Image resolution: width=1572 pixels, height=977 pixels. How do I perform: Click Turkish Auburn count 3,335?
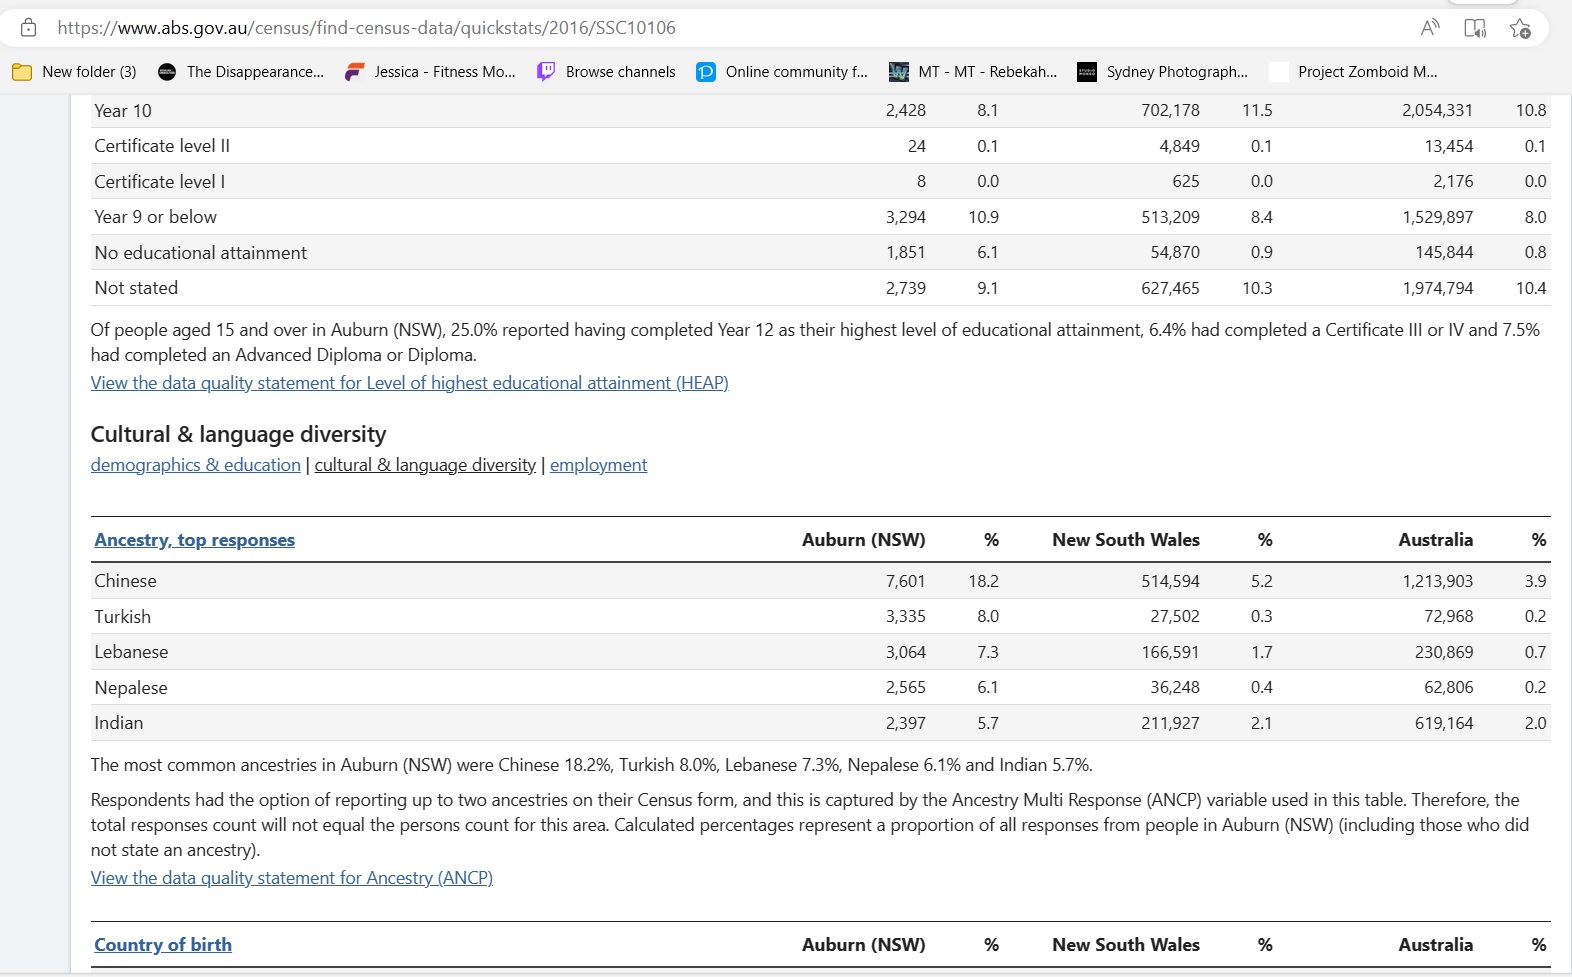[x=905, y=617]
